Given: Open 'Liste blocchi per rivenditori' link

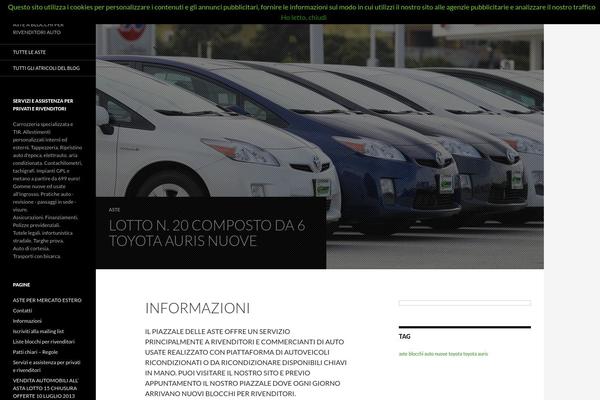Looking at the screenshot, I should (x=44, y=341).
